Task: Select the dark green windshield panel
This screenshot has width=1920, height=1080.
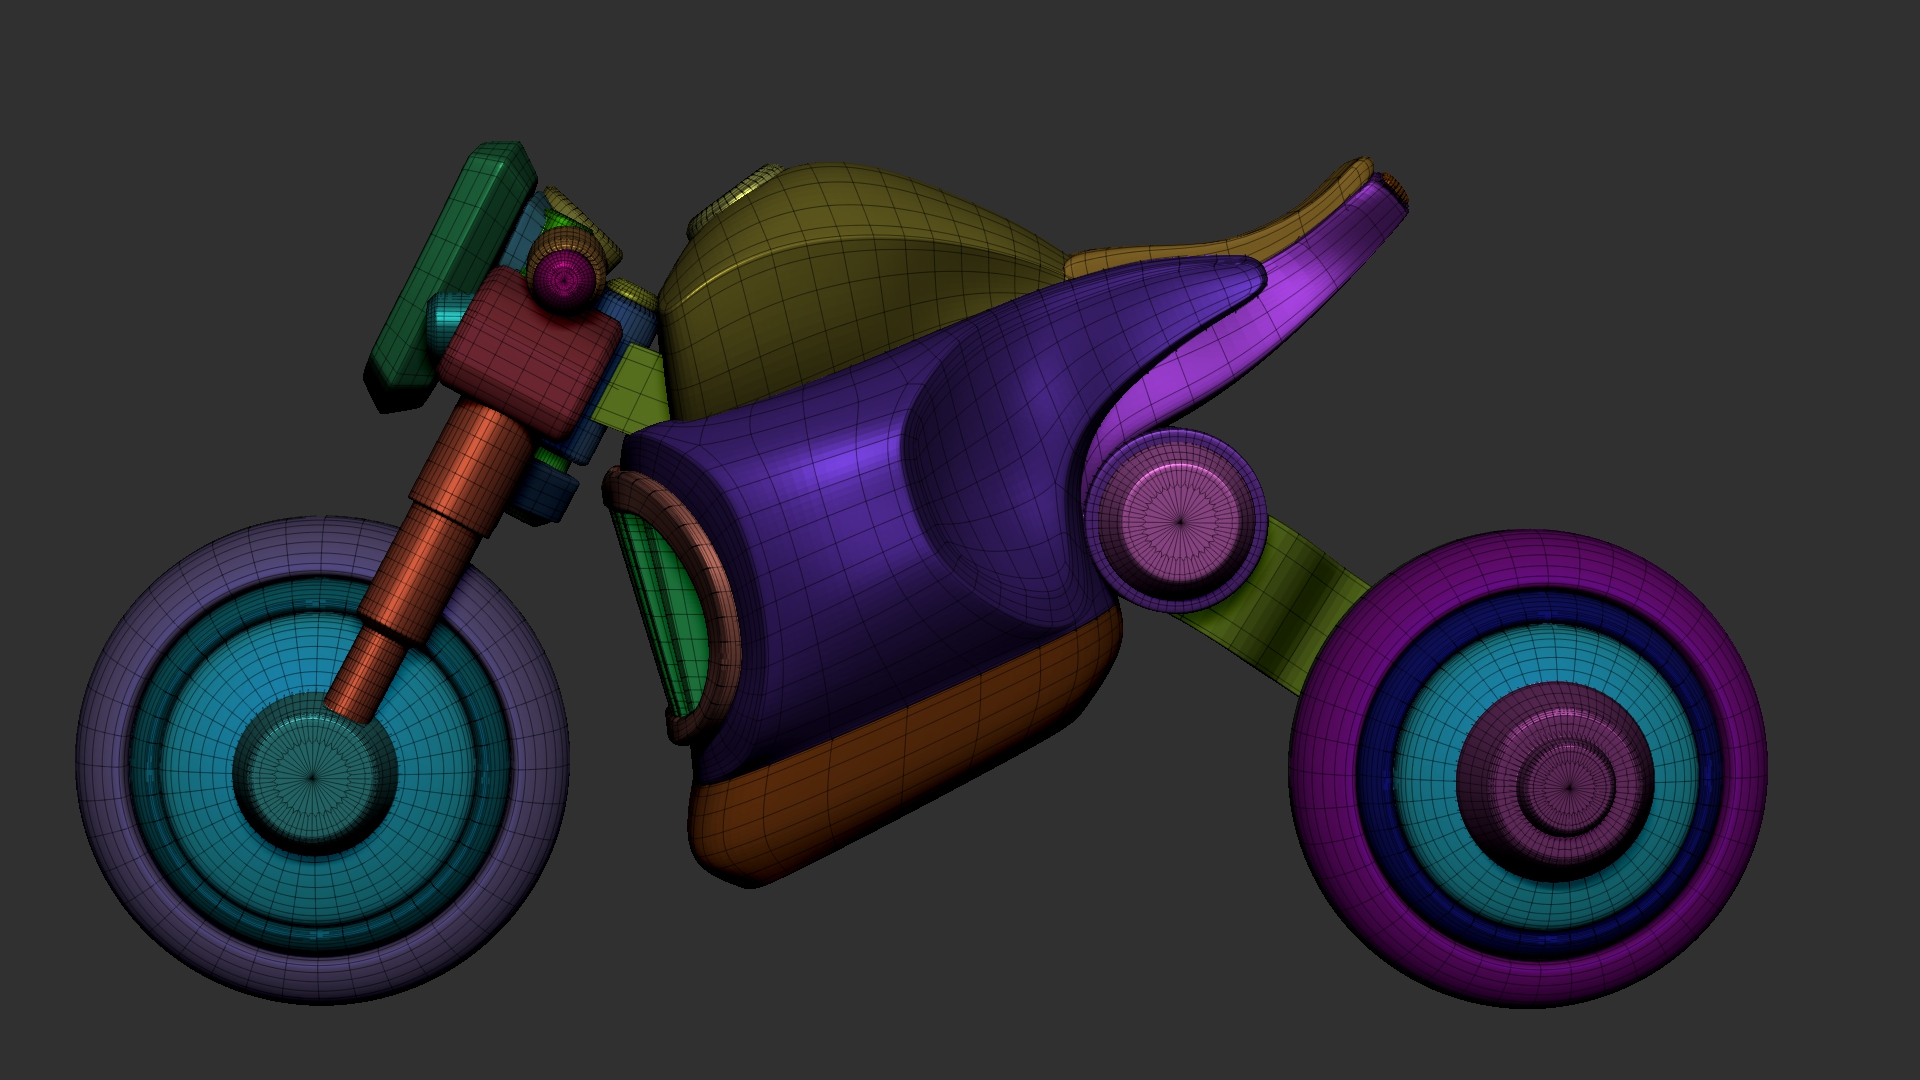Action: point(450,275)
